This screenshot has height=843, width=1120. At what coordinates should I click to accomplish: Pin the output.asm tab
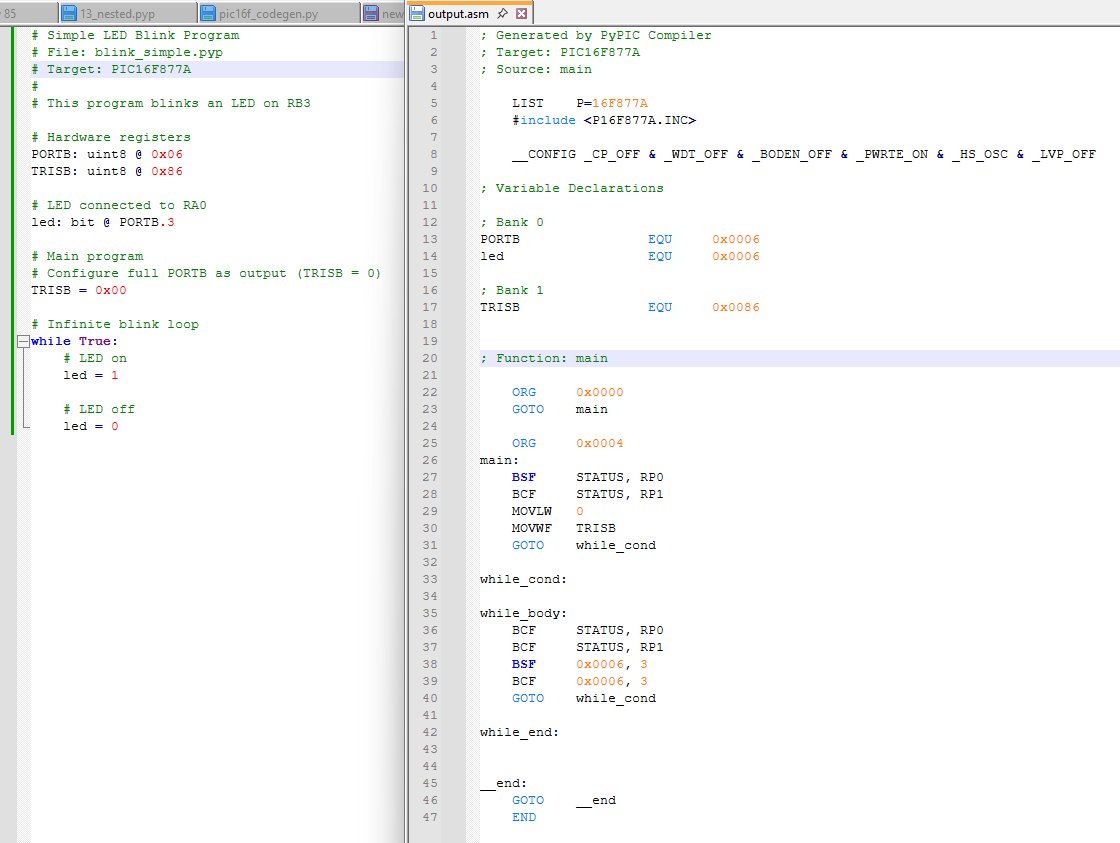click(x=502, y=14)
